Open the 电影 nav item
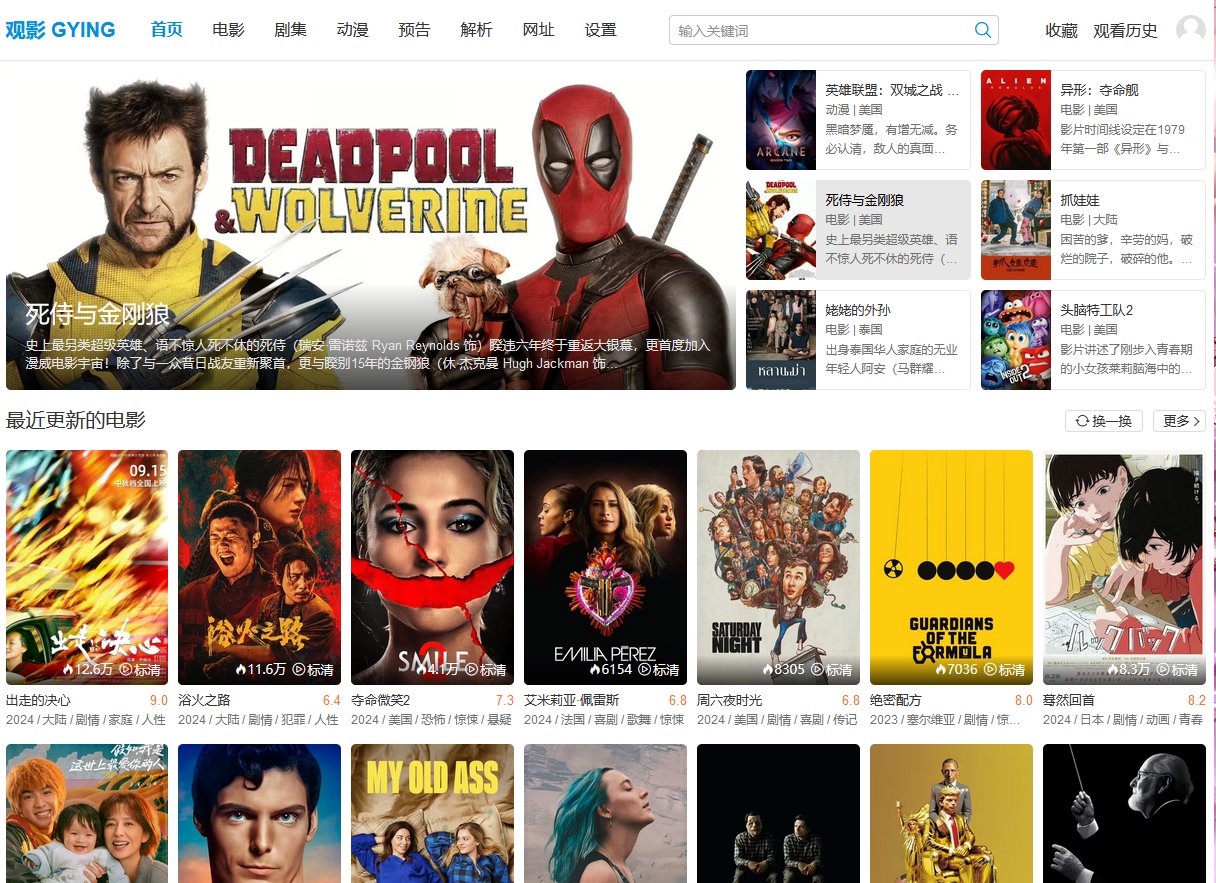1216x883 pixels. (229, 30)
